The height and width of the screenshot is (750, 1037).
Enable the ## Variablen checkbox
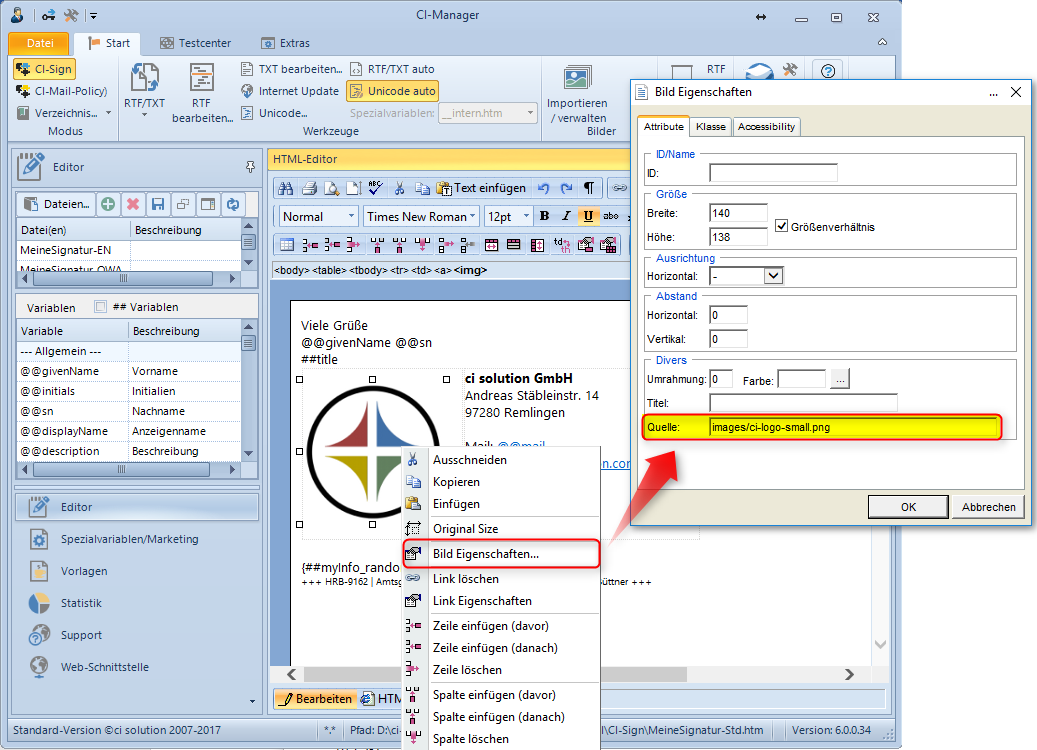(x=100, y=307)
